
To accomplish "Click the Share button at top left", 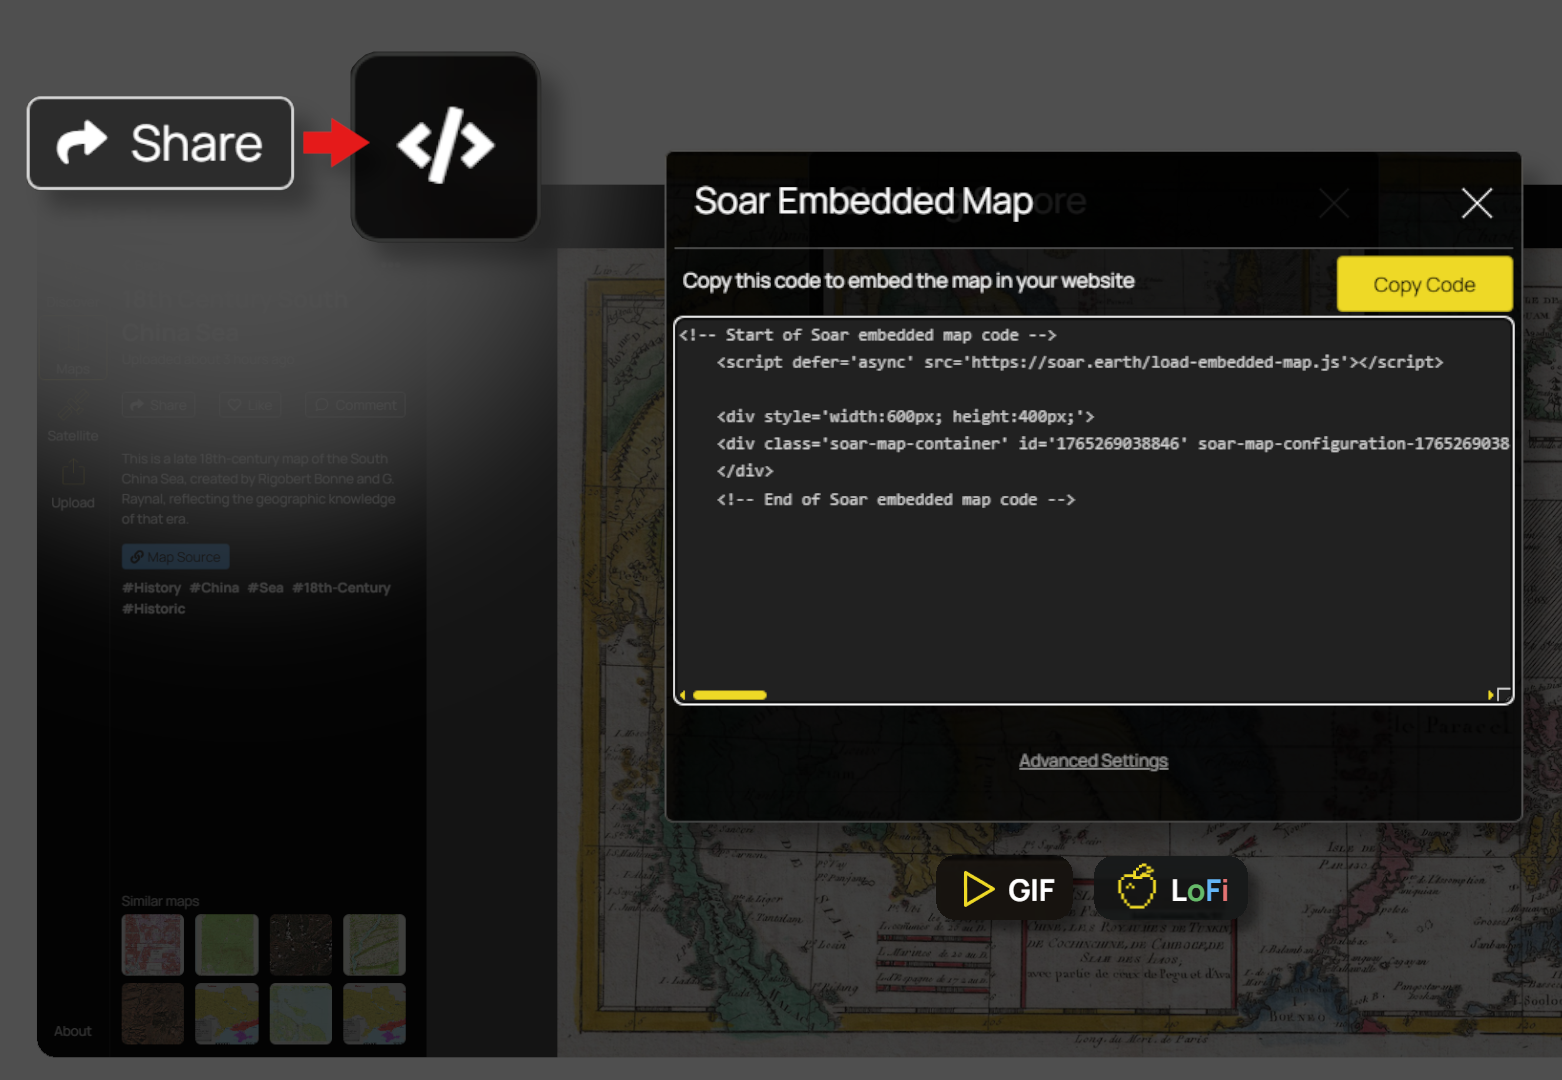I will (160, 142).
